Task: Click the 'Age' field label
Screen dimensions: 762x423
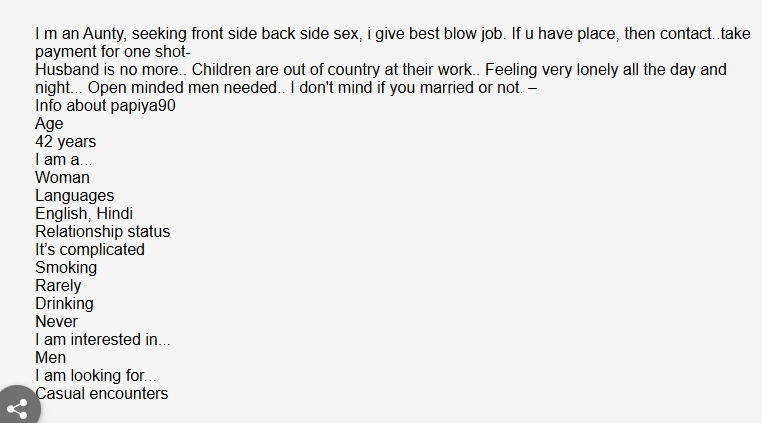Action: point(49,123)
